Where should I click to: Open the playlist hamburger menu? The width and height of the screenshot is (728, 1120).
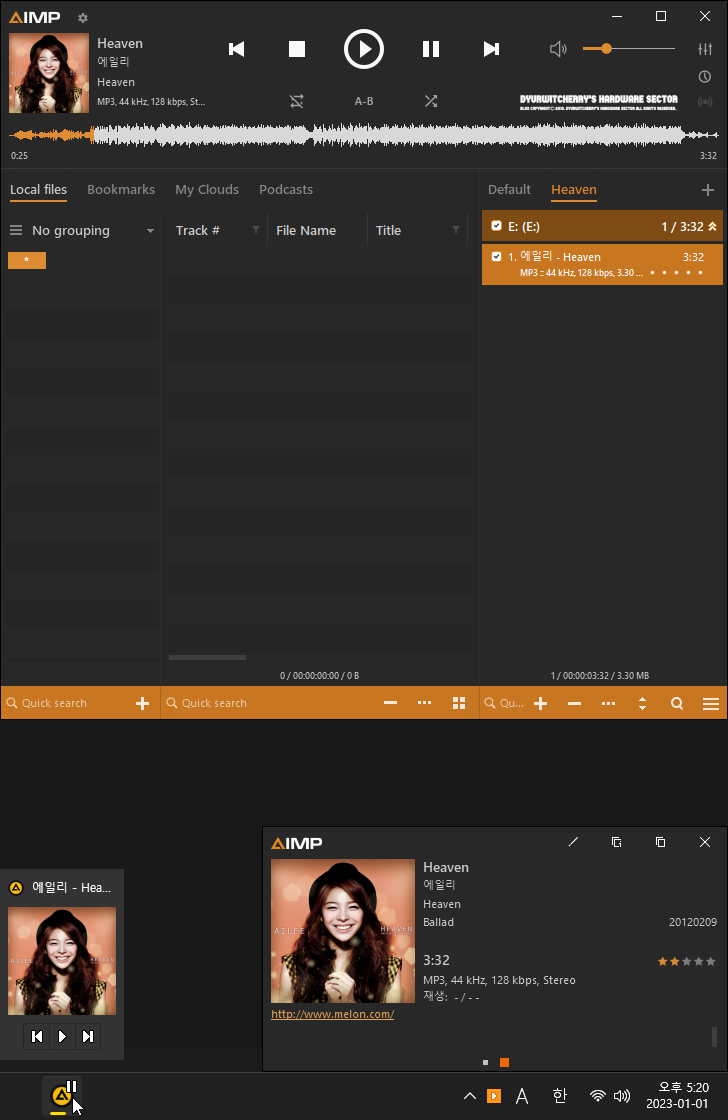[711, 704]
